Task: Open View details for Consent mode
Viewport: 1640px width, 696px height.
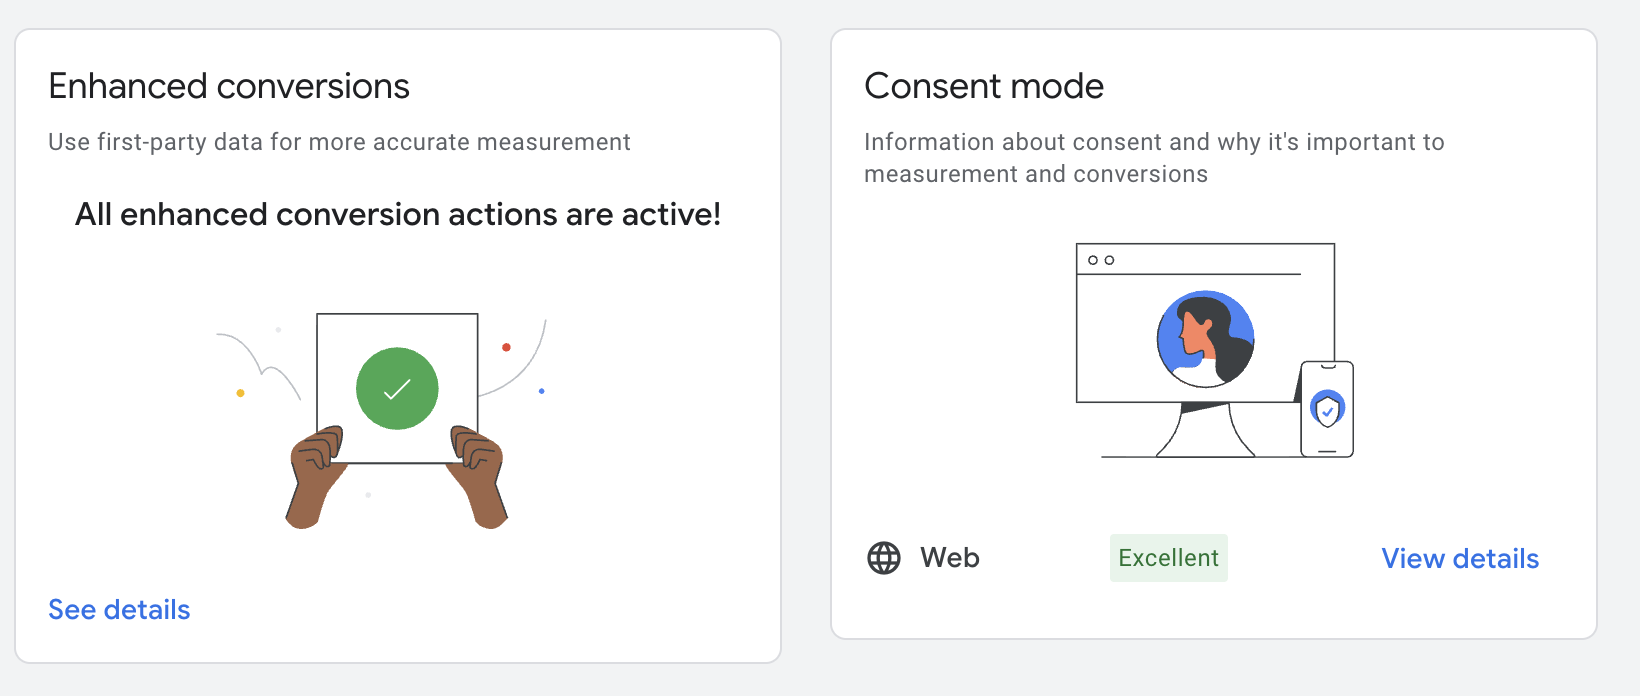Action: 1460,559
